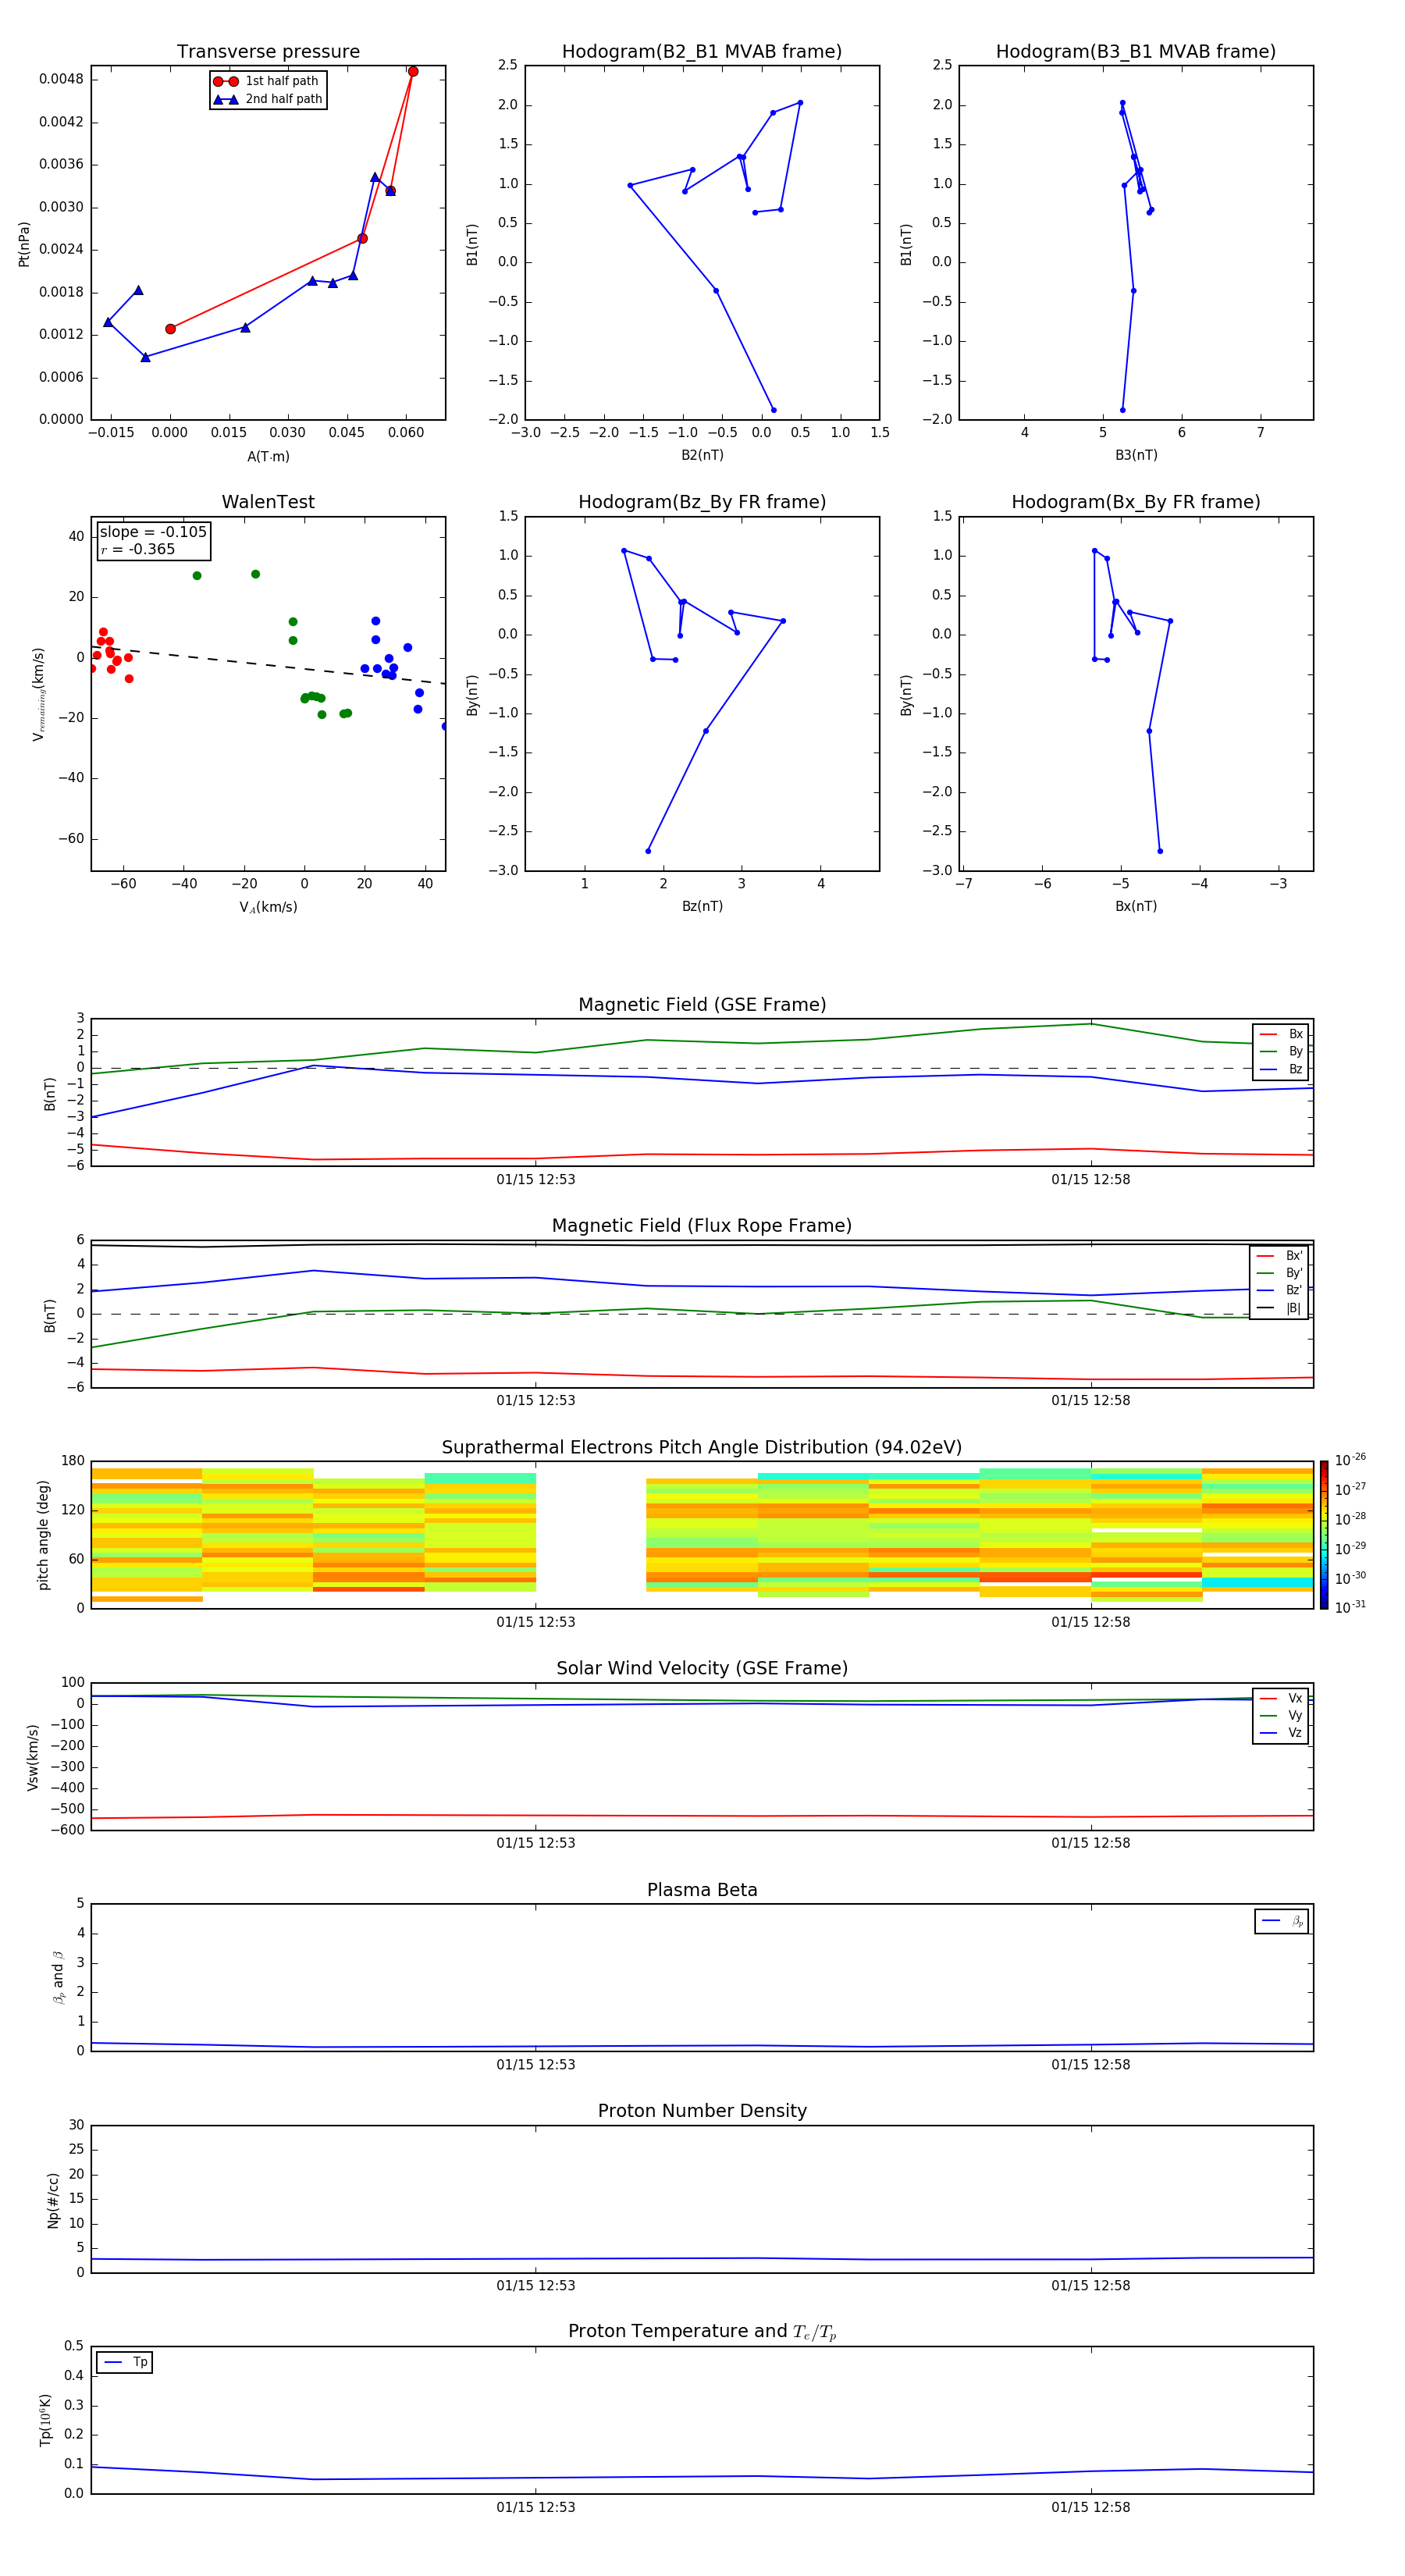
Task: Click the "Magnetic Field (Flux Rope Frame)" title
Action: (x=702, y=1226)
